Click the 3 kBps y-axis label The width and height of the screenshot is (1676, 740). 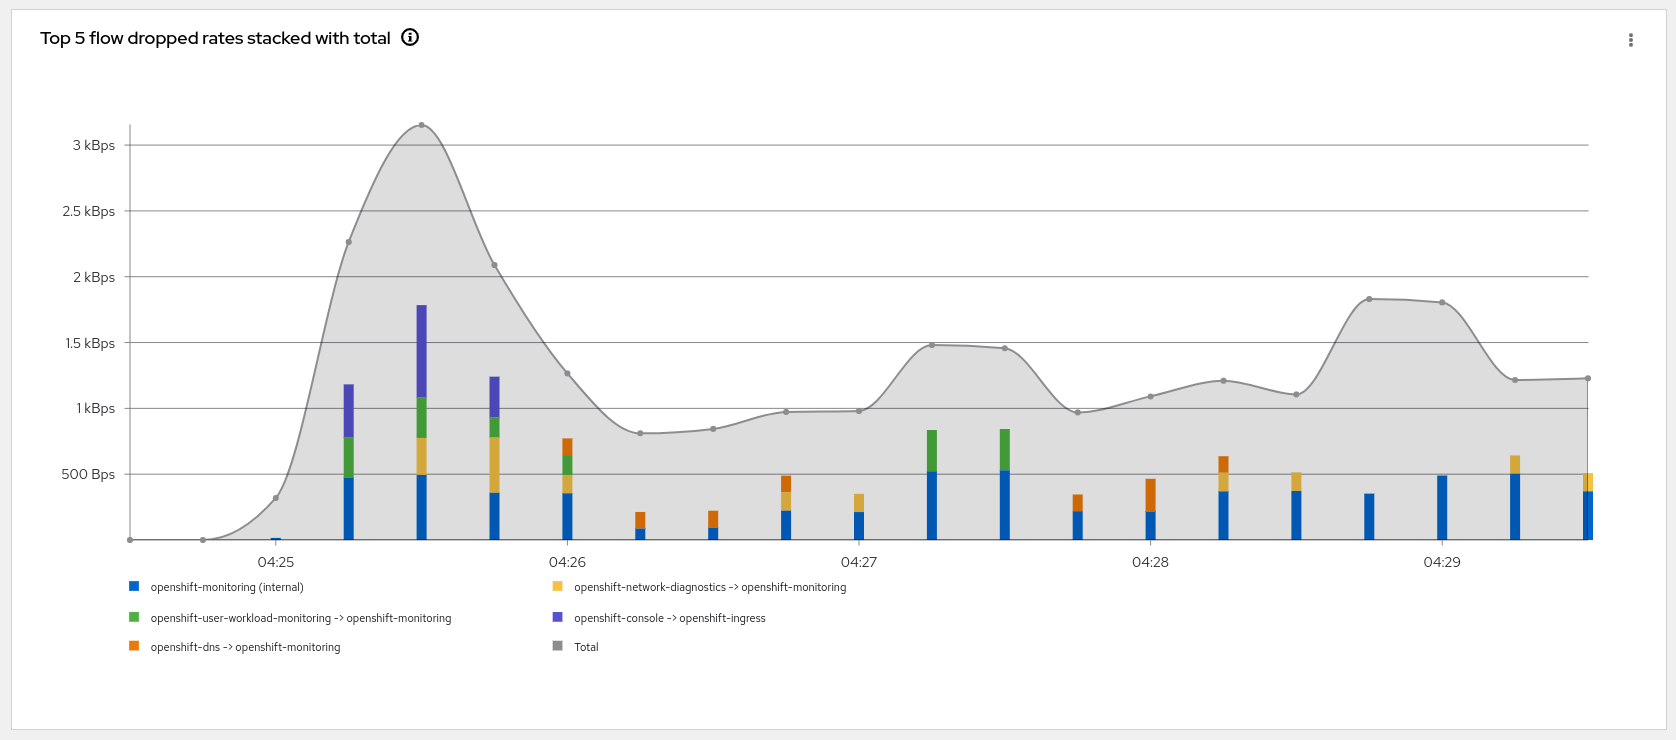pyautogui.click(x=93, y=145)
